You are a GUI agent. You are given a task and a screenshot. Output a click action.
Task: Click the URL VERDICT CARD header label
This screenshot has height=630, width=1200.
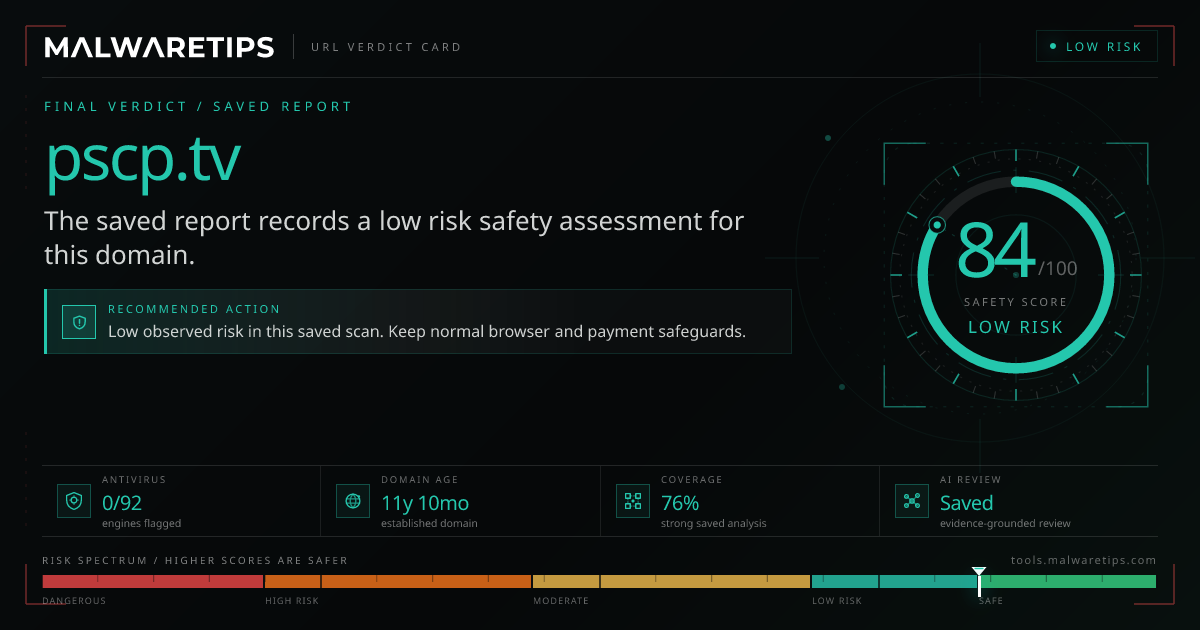tap(386, 47)
